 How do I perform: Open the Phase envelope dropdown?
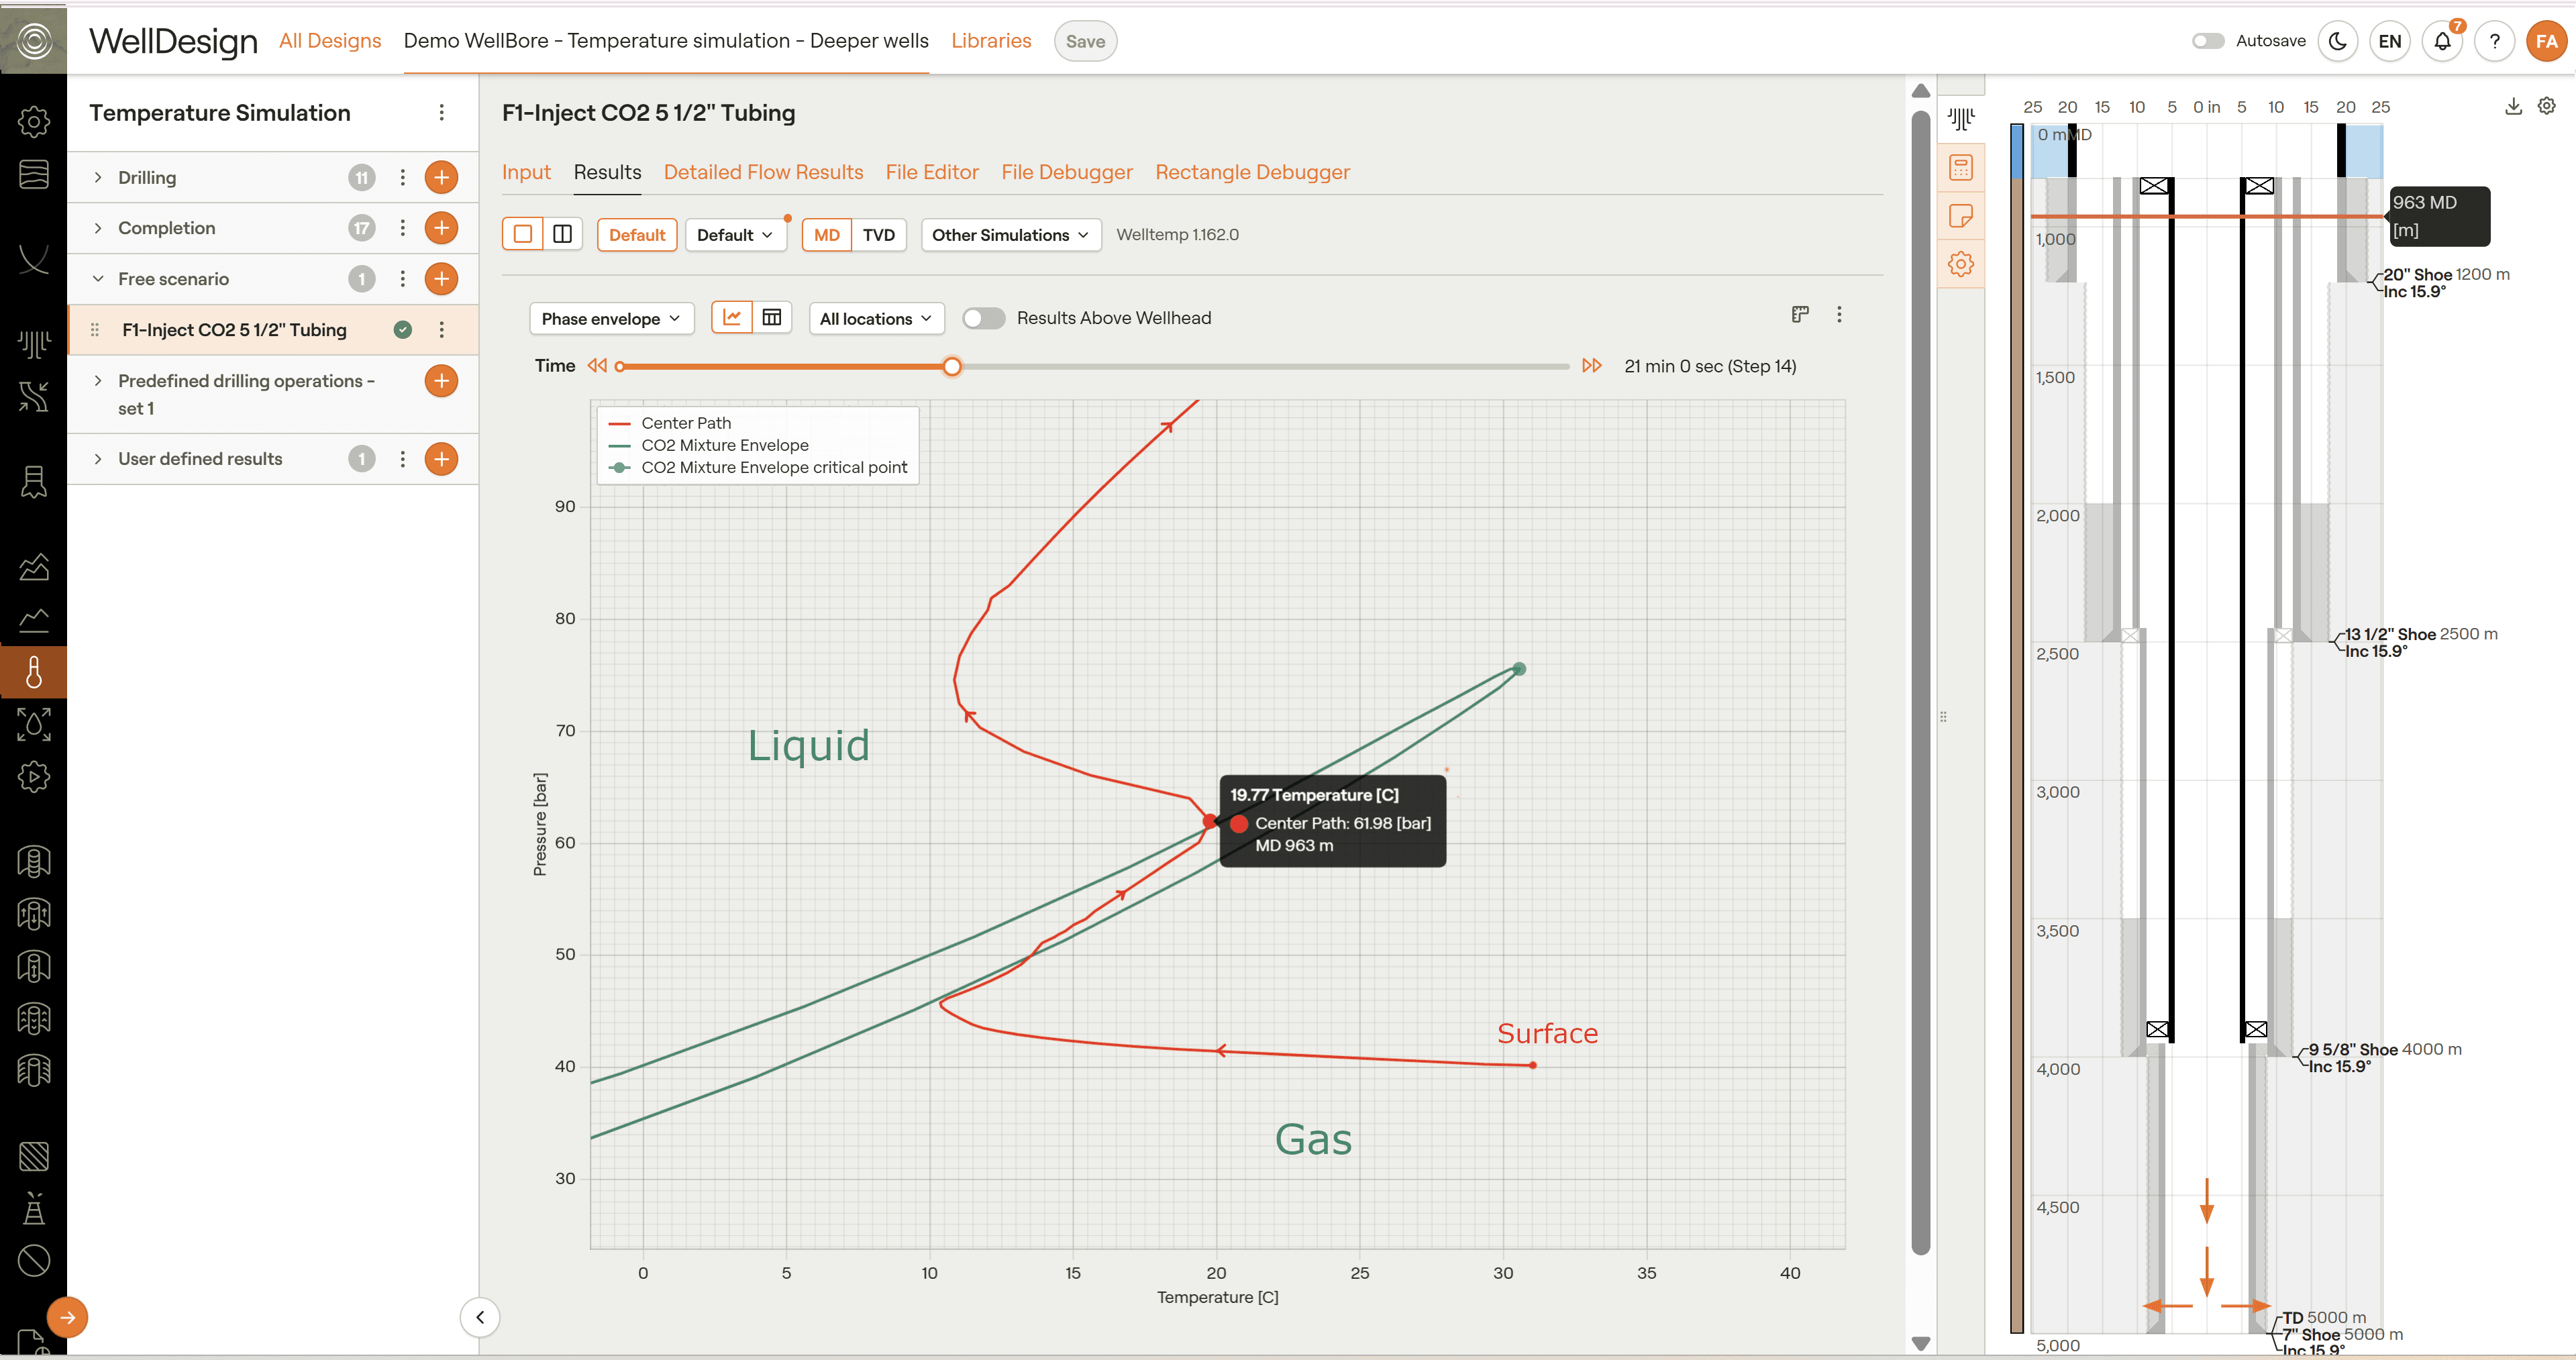coord(611,318)
